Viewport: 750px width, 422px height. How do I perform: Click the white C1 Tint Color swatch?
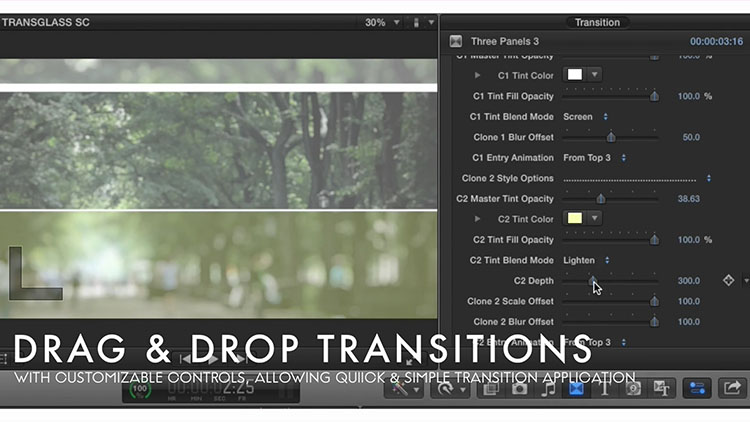coord(575,75)
